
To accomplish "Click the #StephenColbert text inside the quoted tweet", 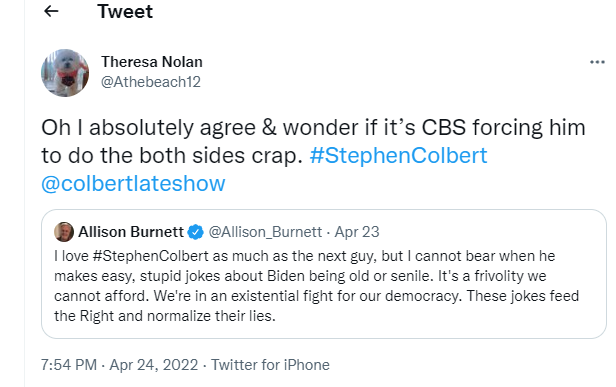I will 150,256.
